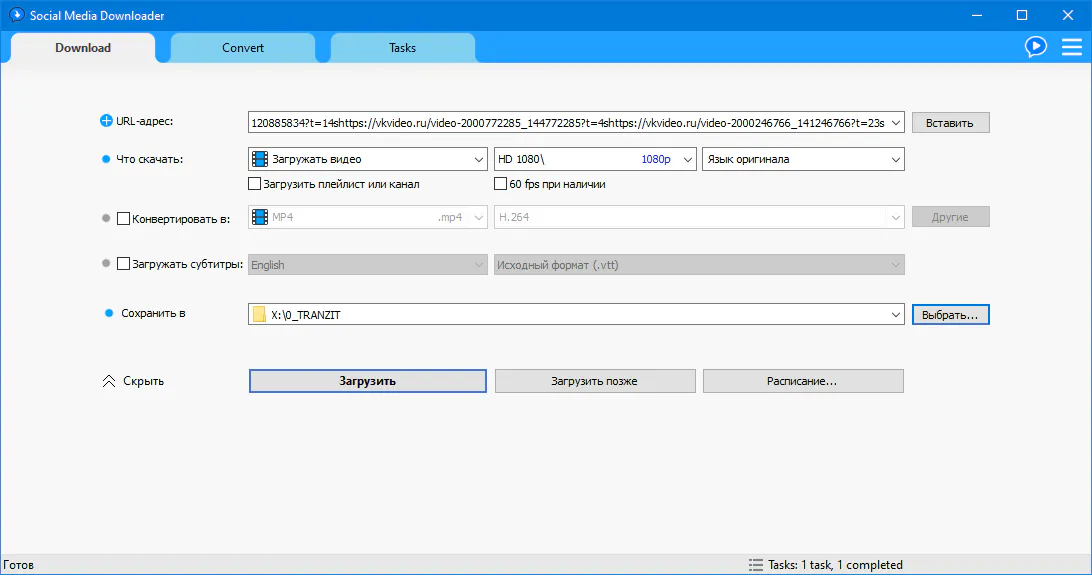
Task: Click the folder icon in save path
Action: click(x=260, y=315)
